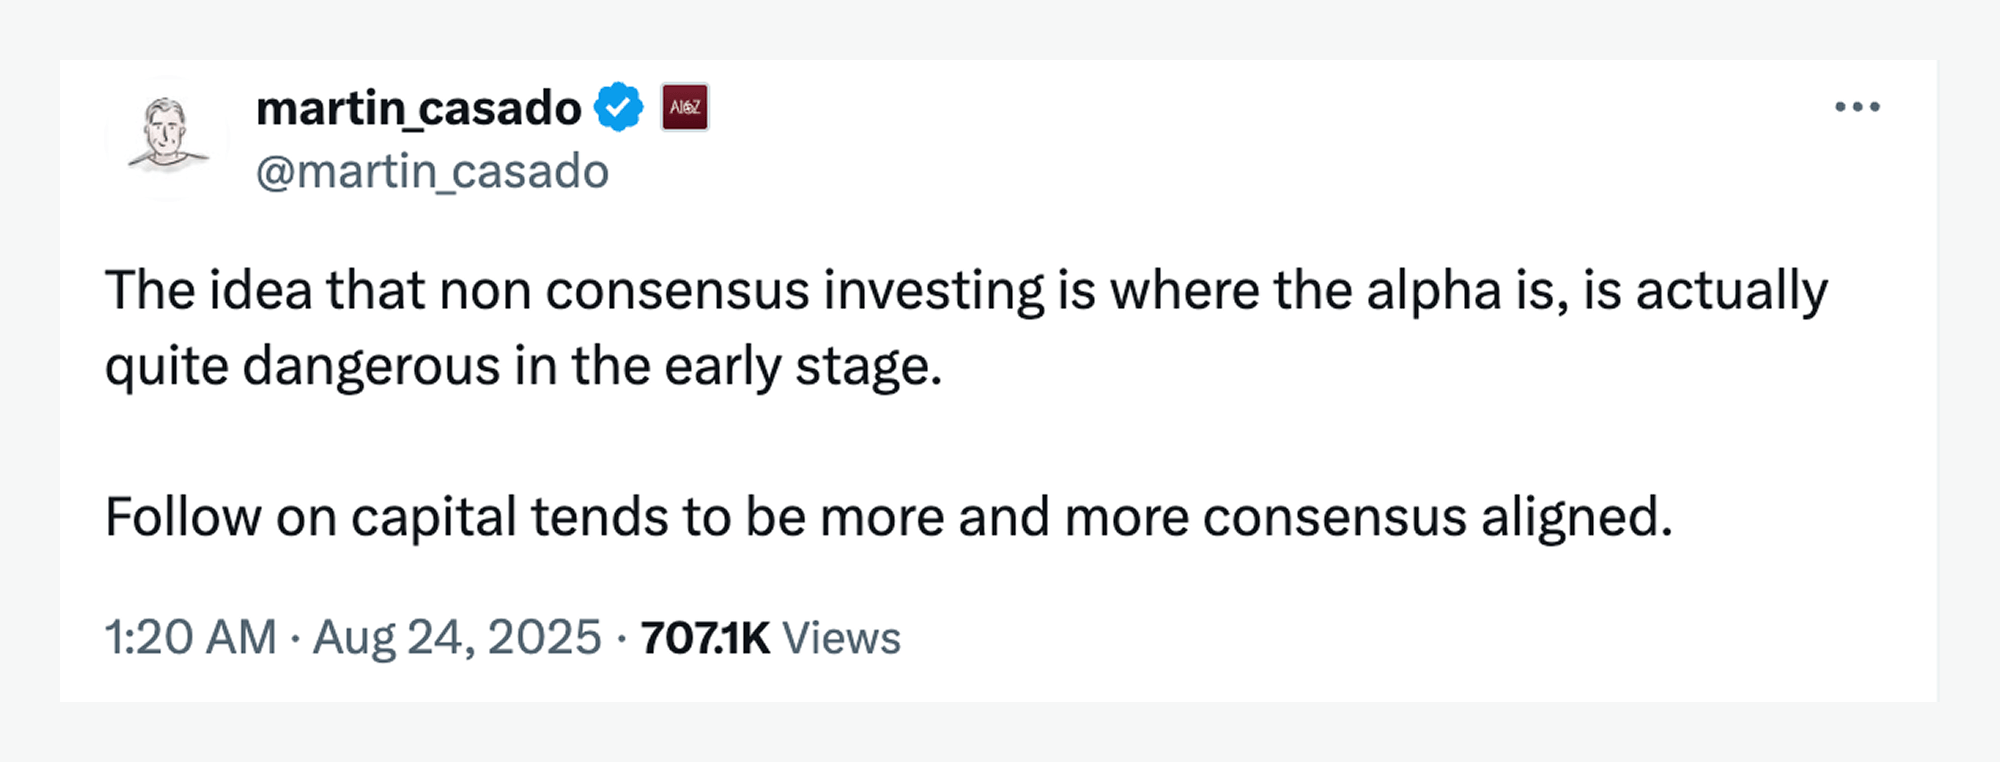
Task: Click the word "actually" in the tweet
Action: click(1731, 292)
